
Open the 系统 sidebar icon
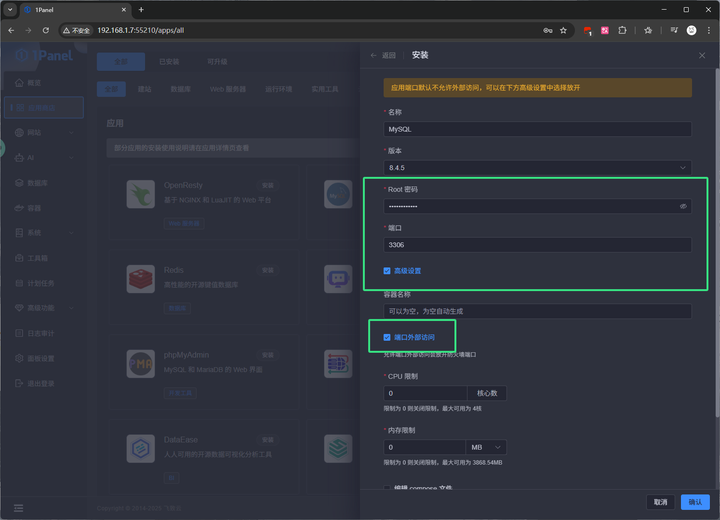click(19, 233)
